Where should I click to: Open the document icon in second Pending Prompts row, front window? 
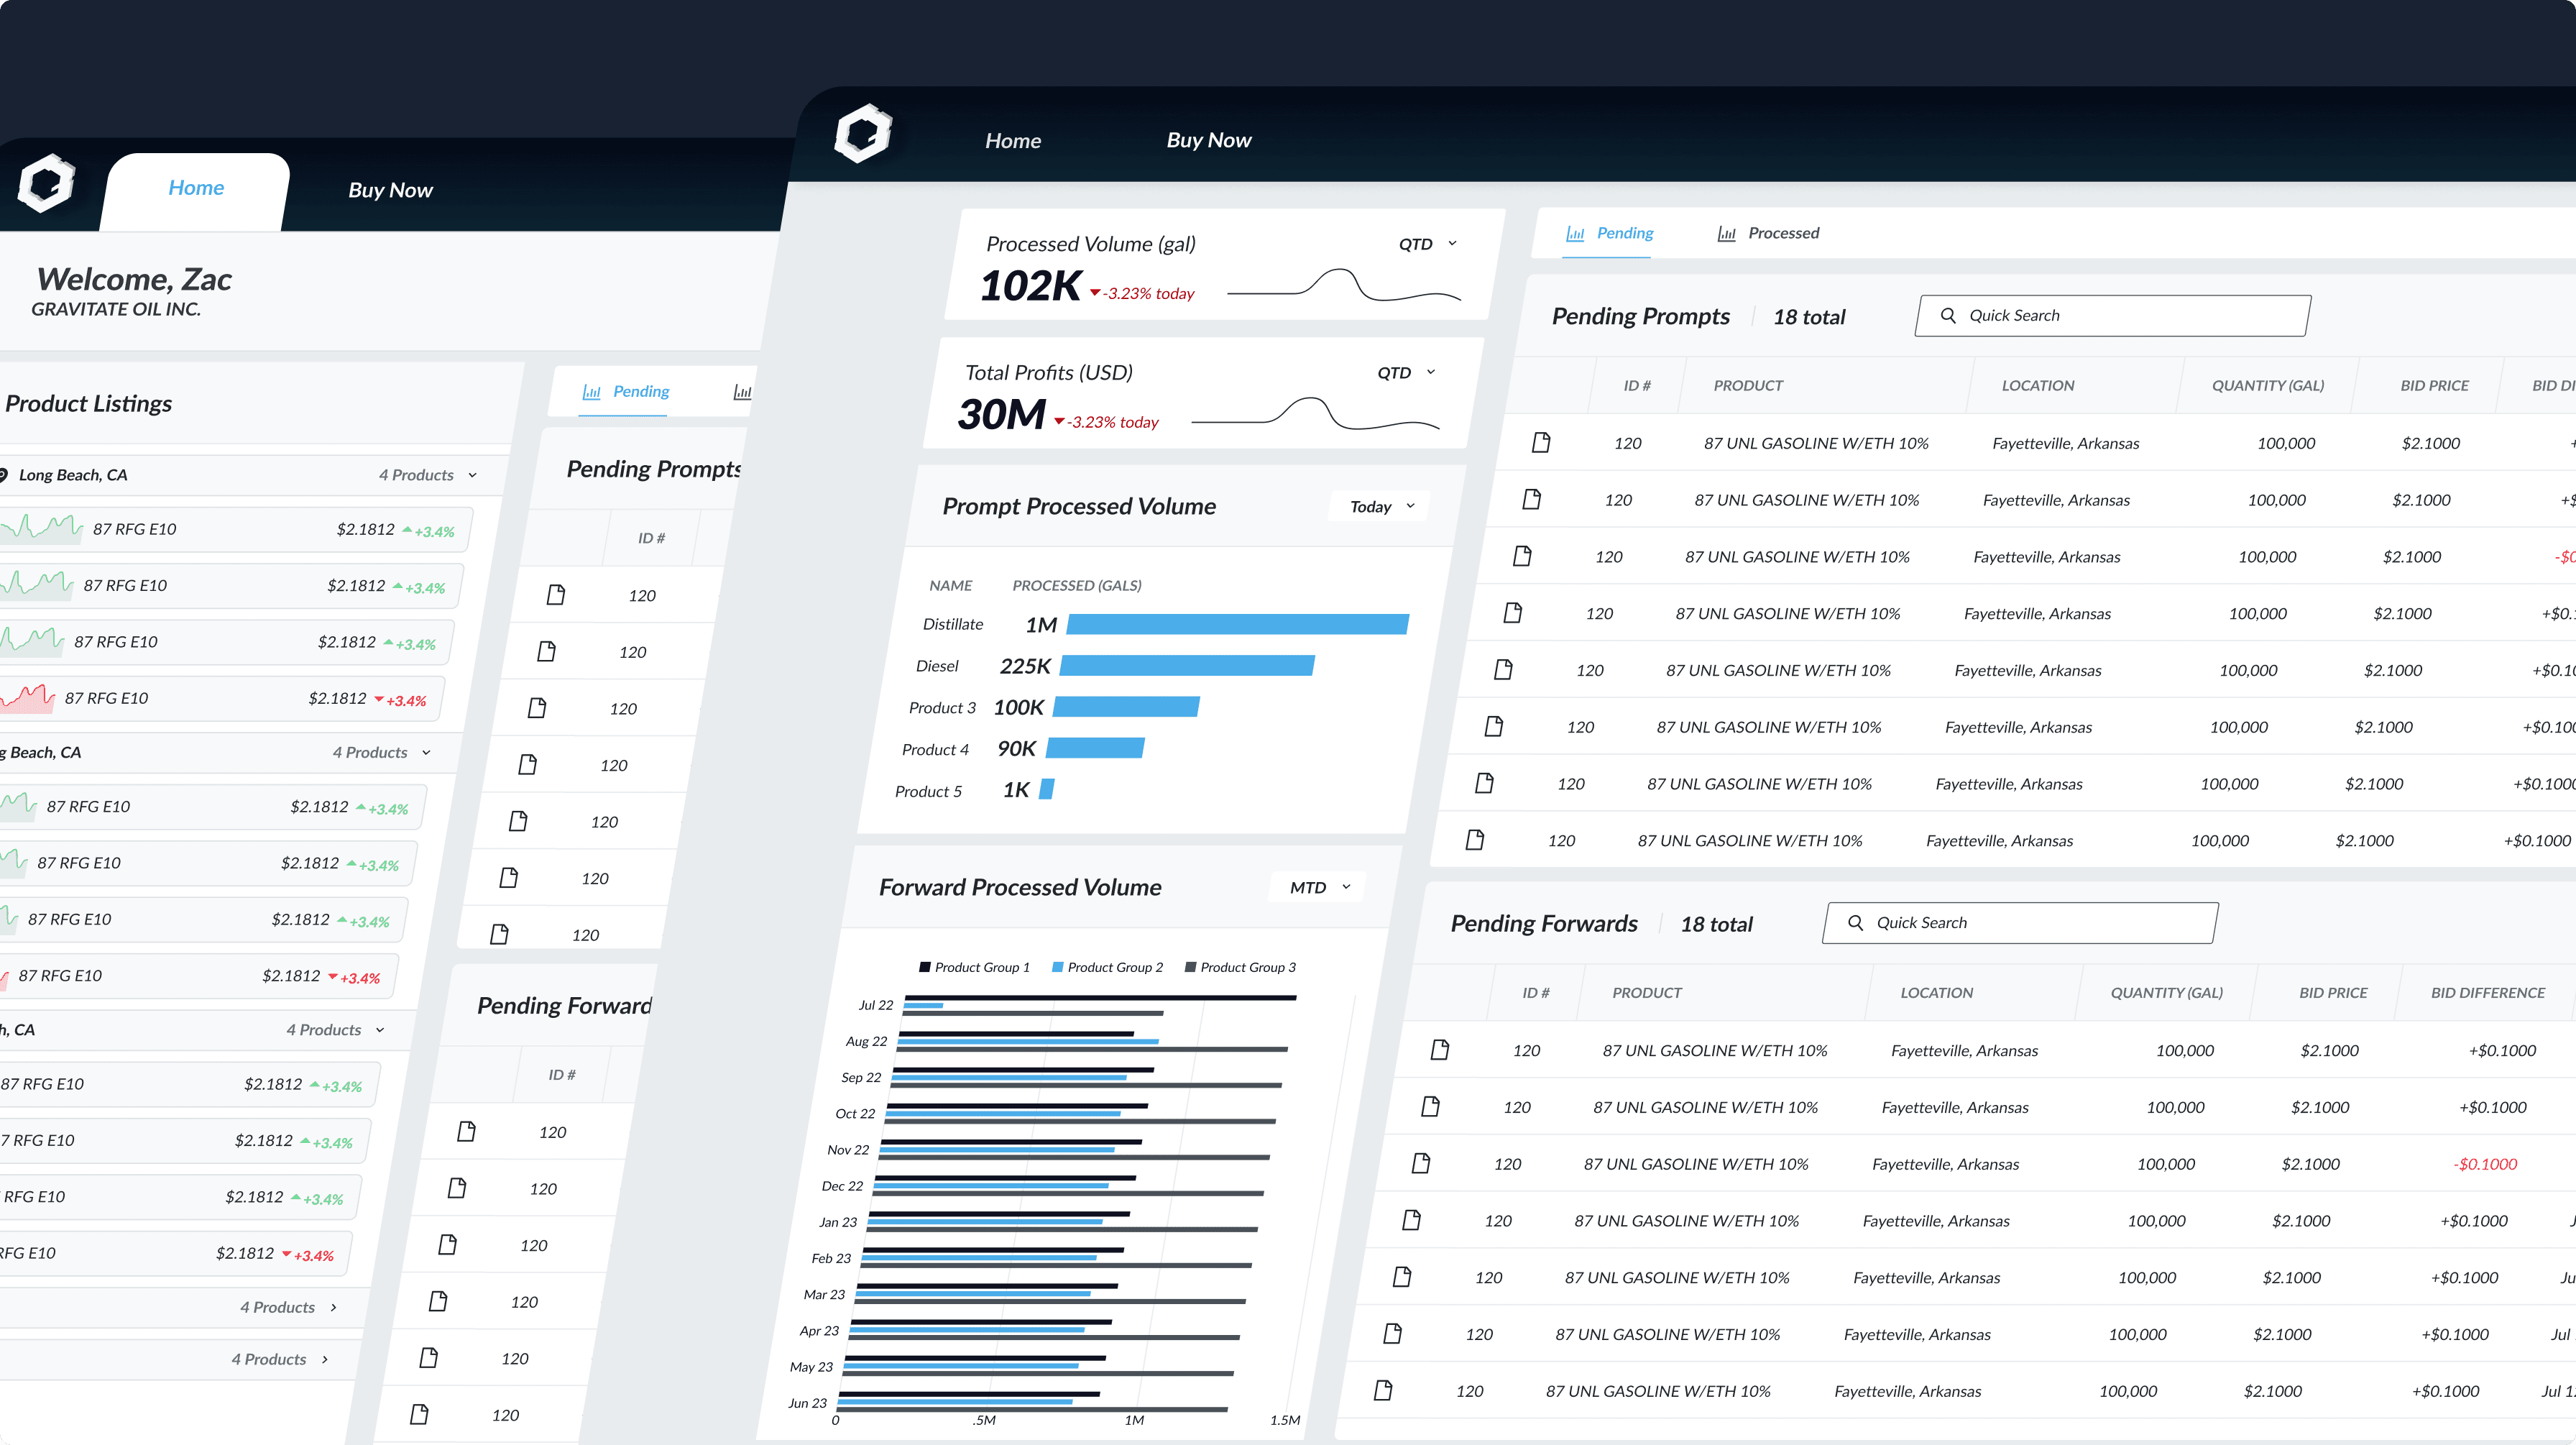(1532, 499)
